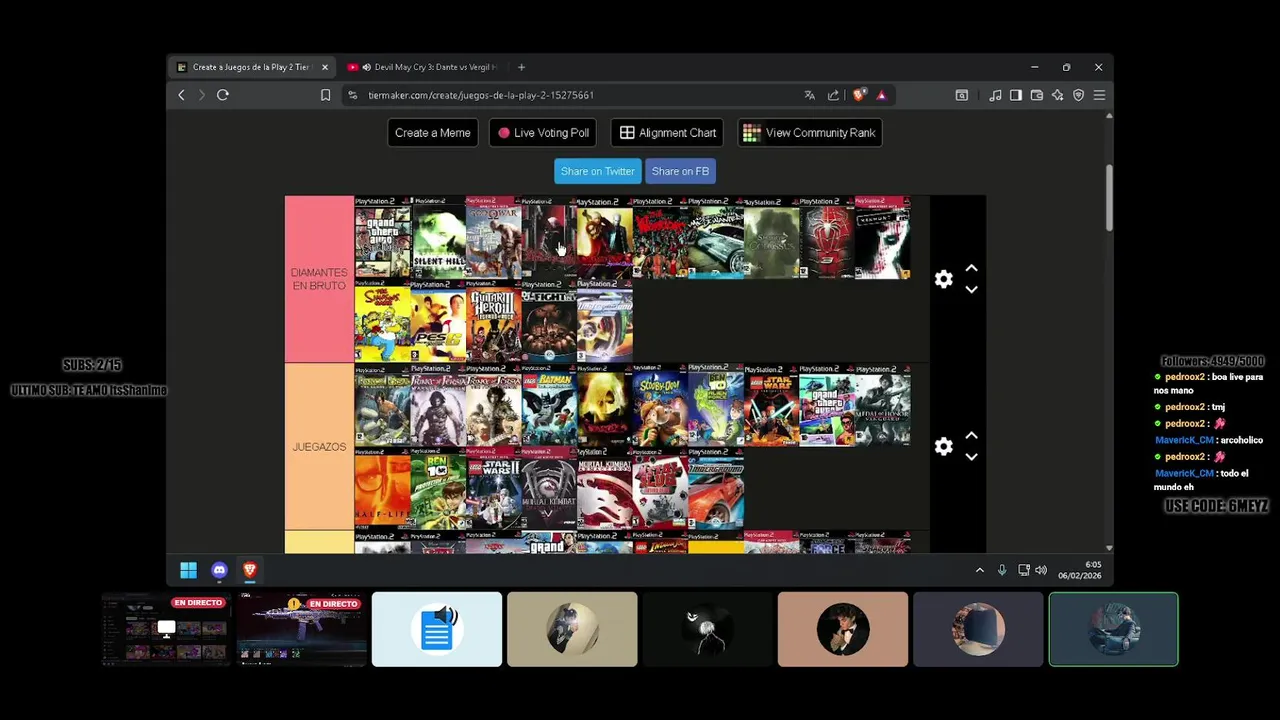The image size is (1280, 720).
Task: Click the Create a Meme button
Action: coord(432,133)
